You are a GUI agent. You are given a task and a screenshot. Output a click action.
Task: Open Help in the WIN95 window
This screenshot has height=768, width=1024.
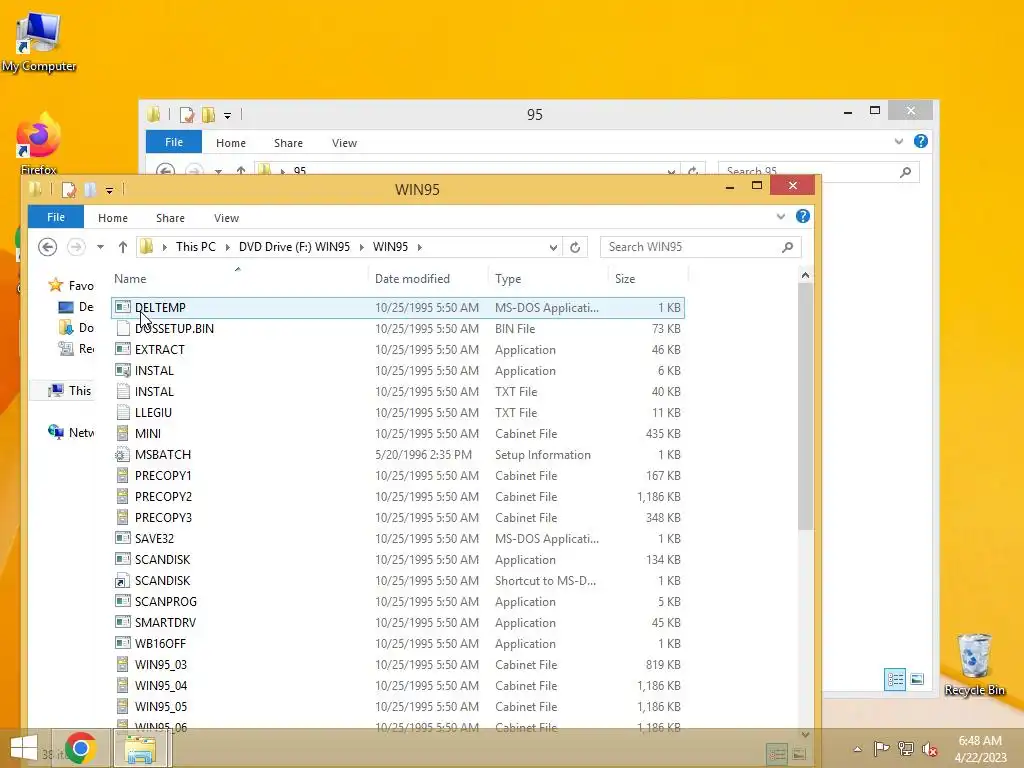pos(803,216)
